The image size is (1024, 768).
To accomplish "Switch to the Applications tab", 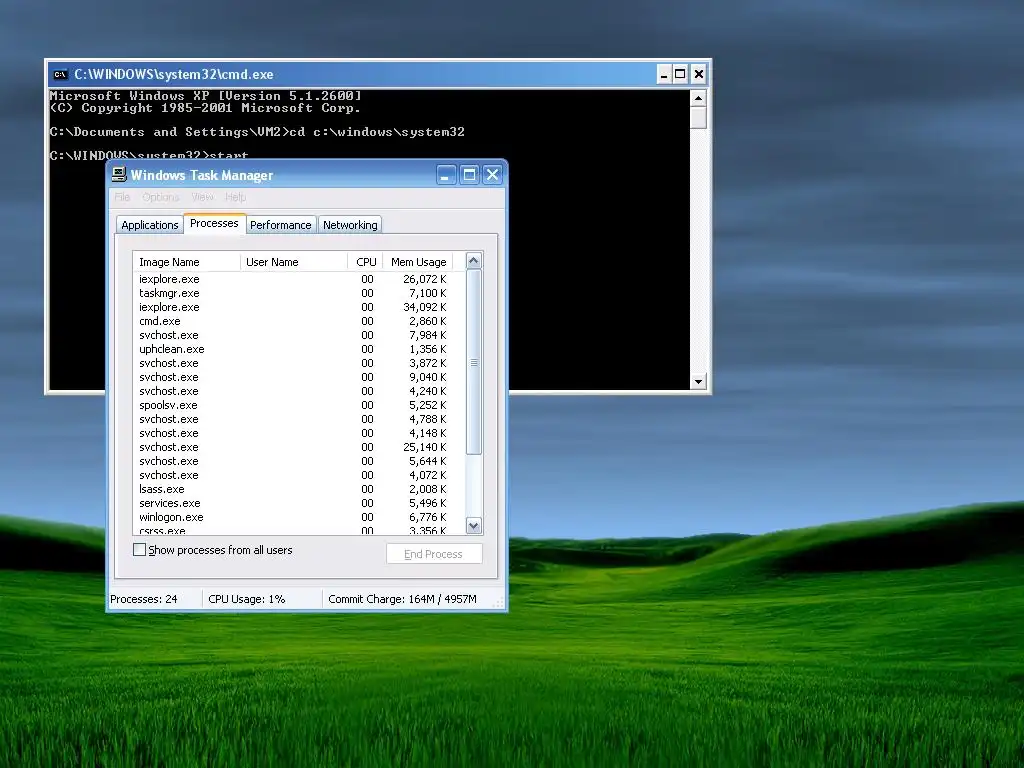I will click(150, 225).
